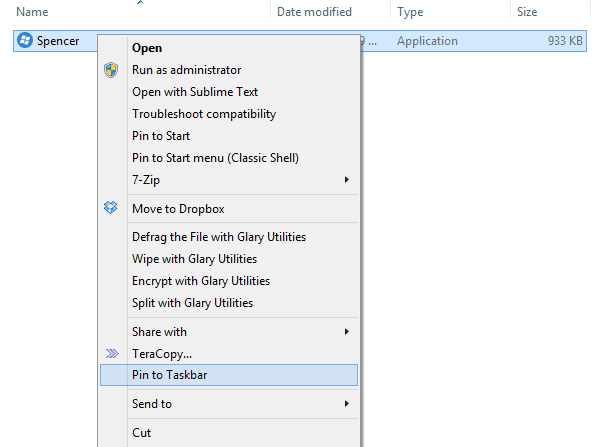Choose Open with Sublime Text
The width and height of the screenshot is (600, 447).
[x=229, y=92]
